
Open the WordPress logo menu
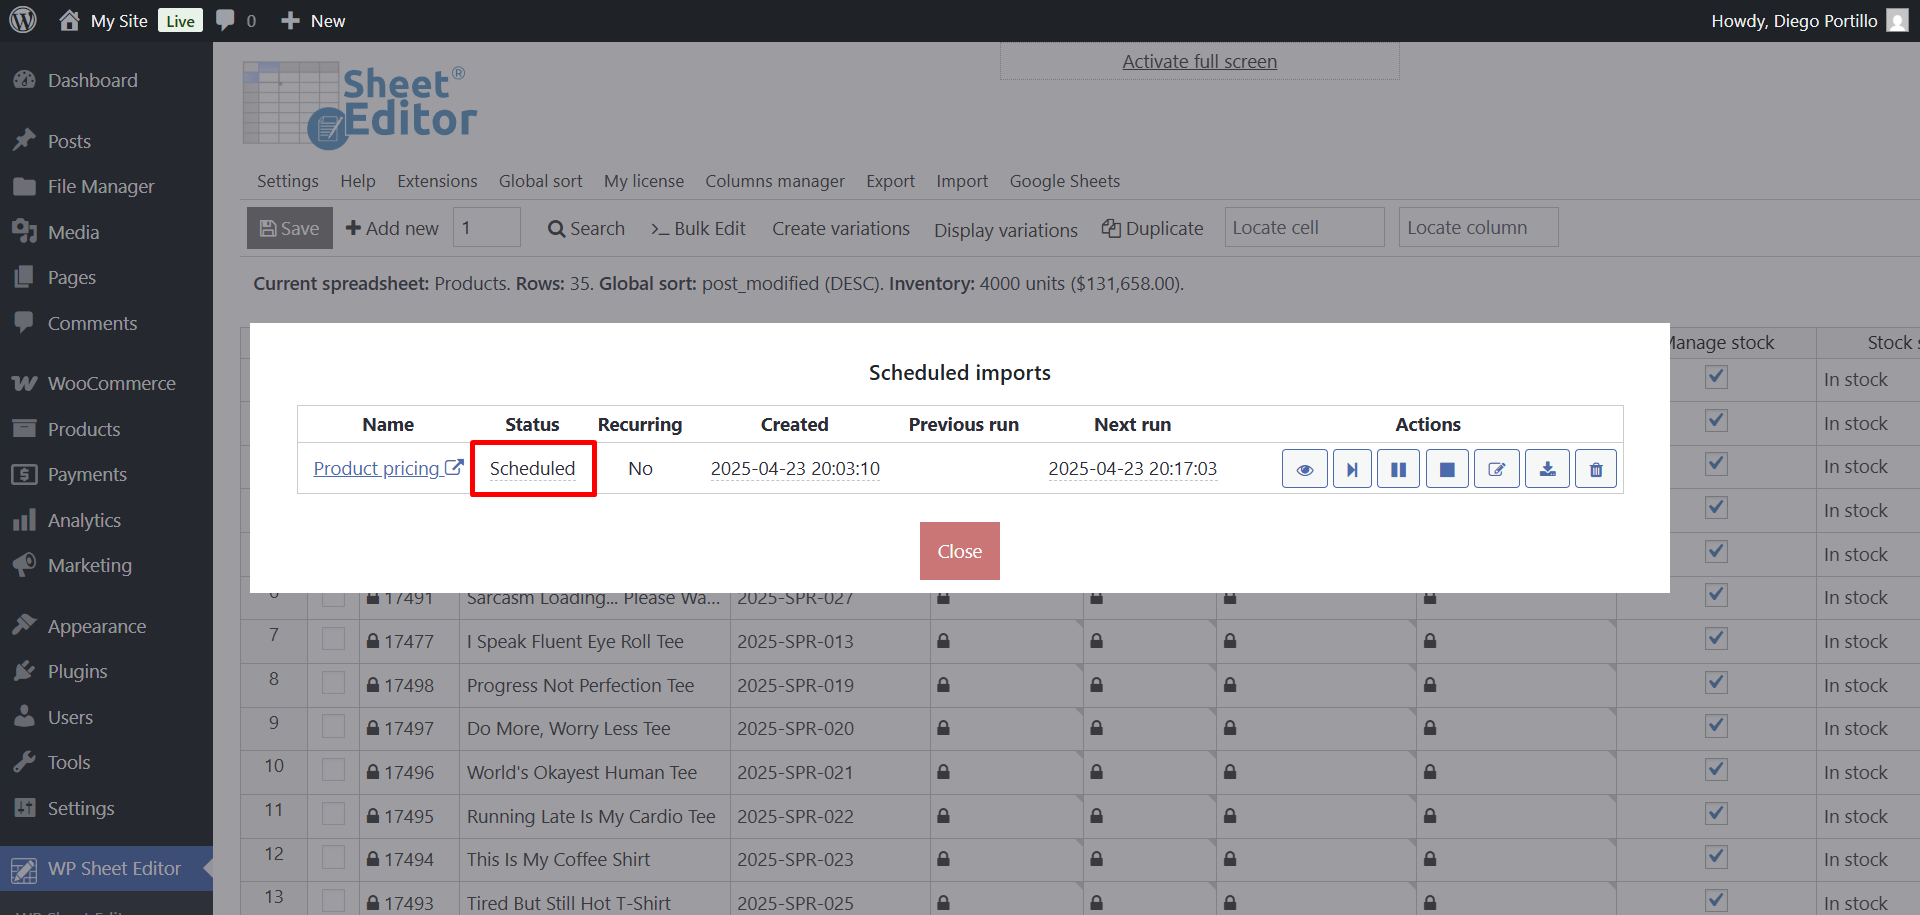coord(23,20)
